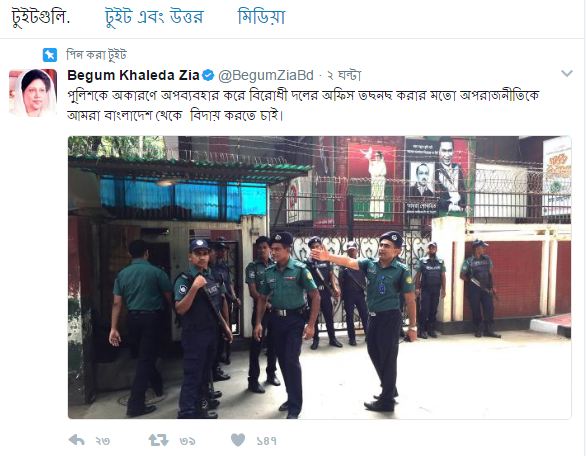The height and width of the screenshot is (456, 586).
Task: Click the tweet text body
Action: [303, 105]
